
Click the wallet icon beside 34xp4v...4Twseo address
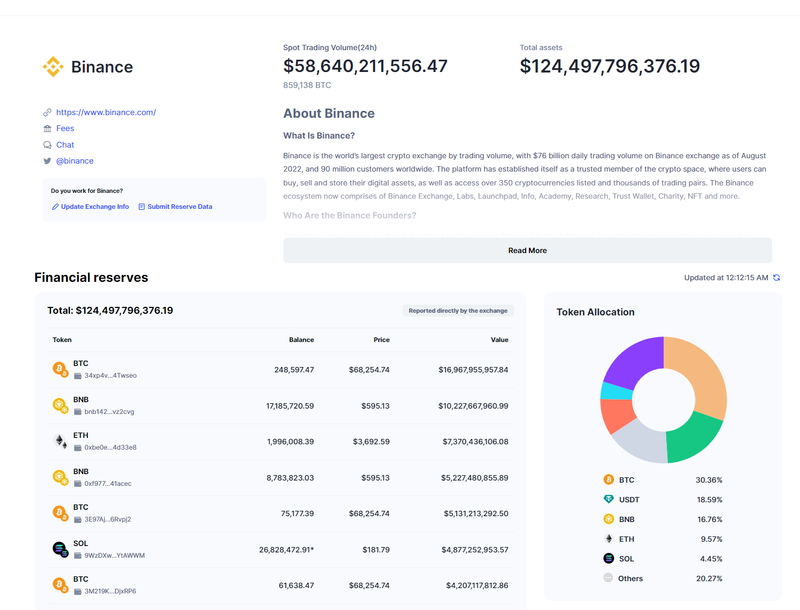[x=78, y=376]
